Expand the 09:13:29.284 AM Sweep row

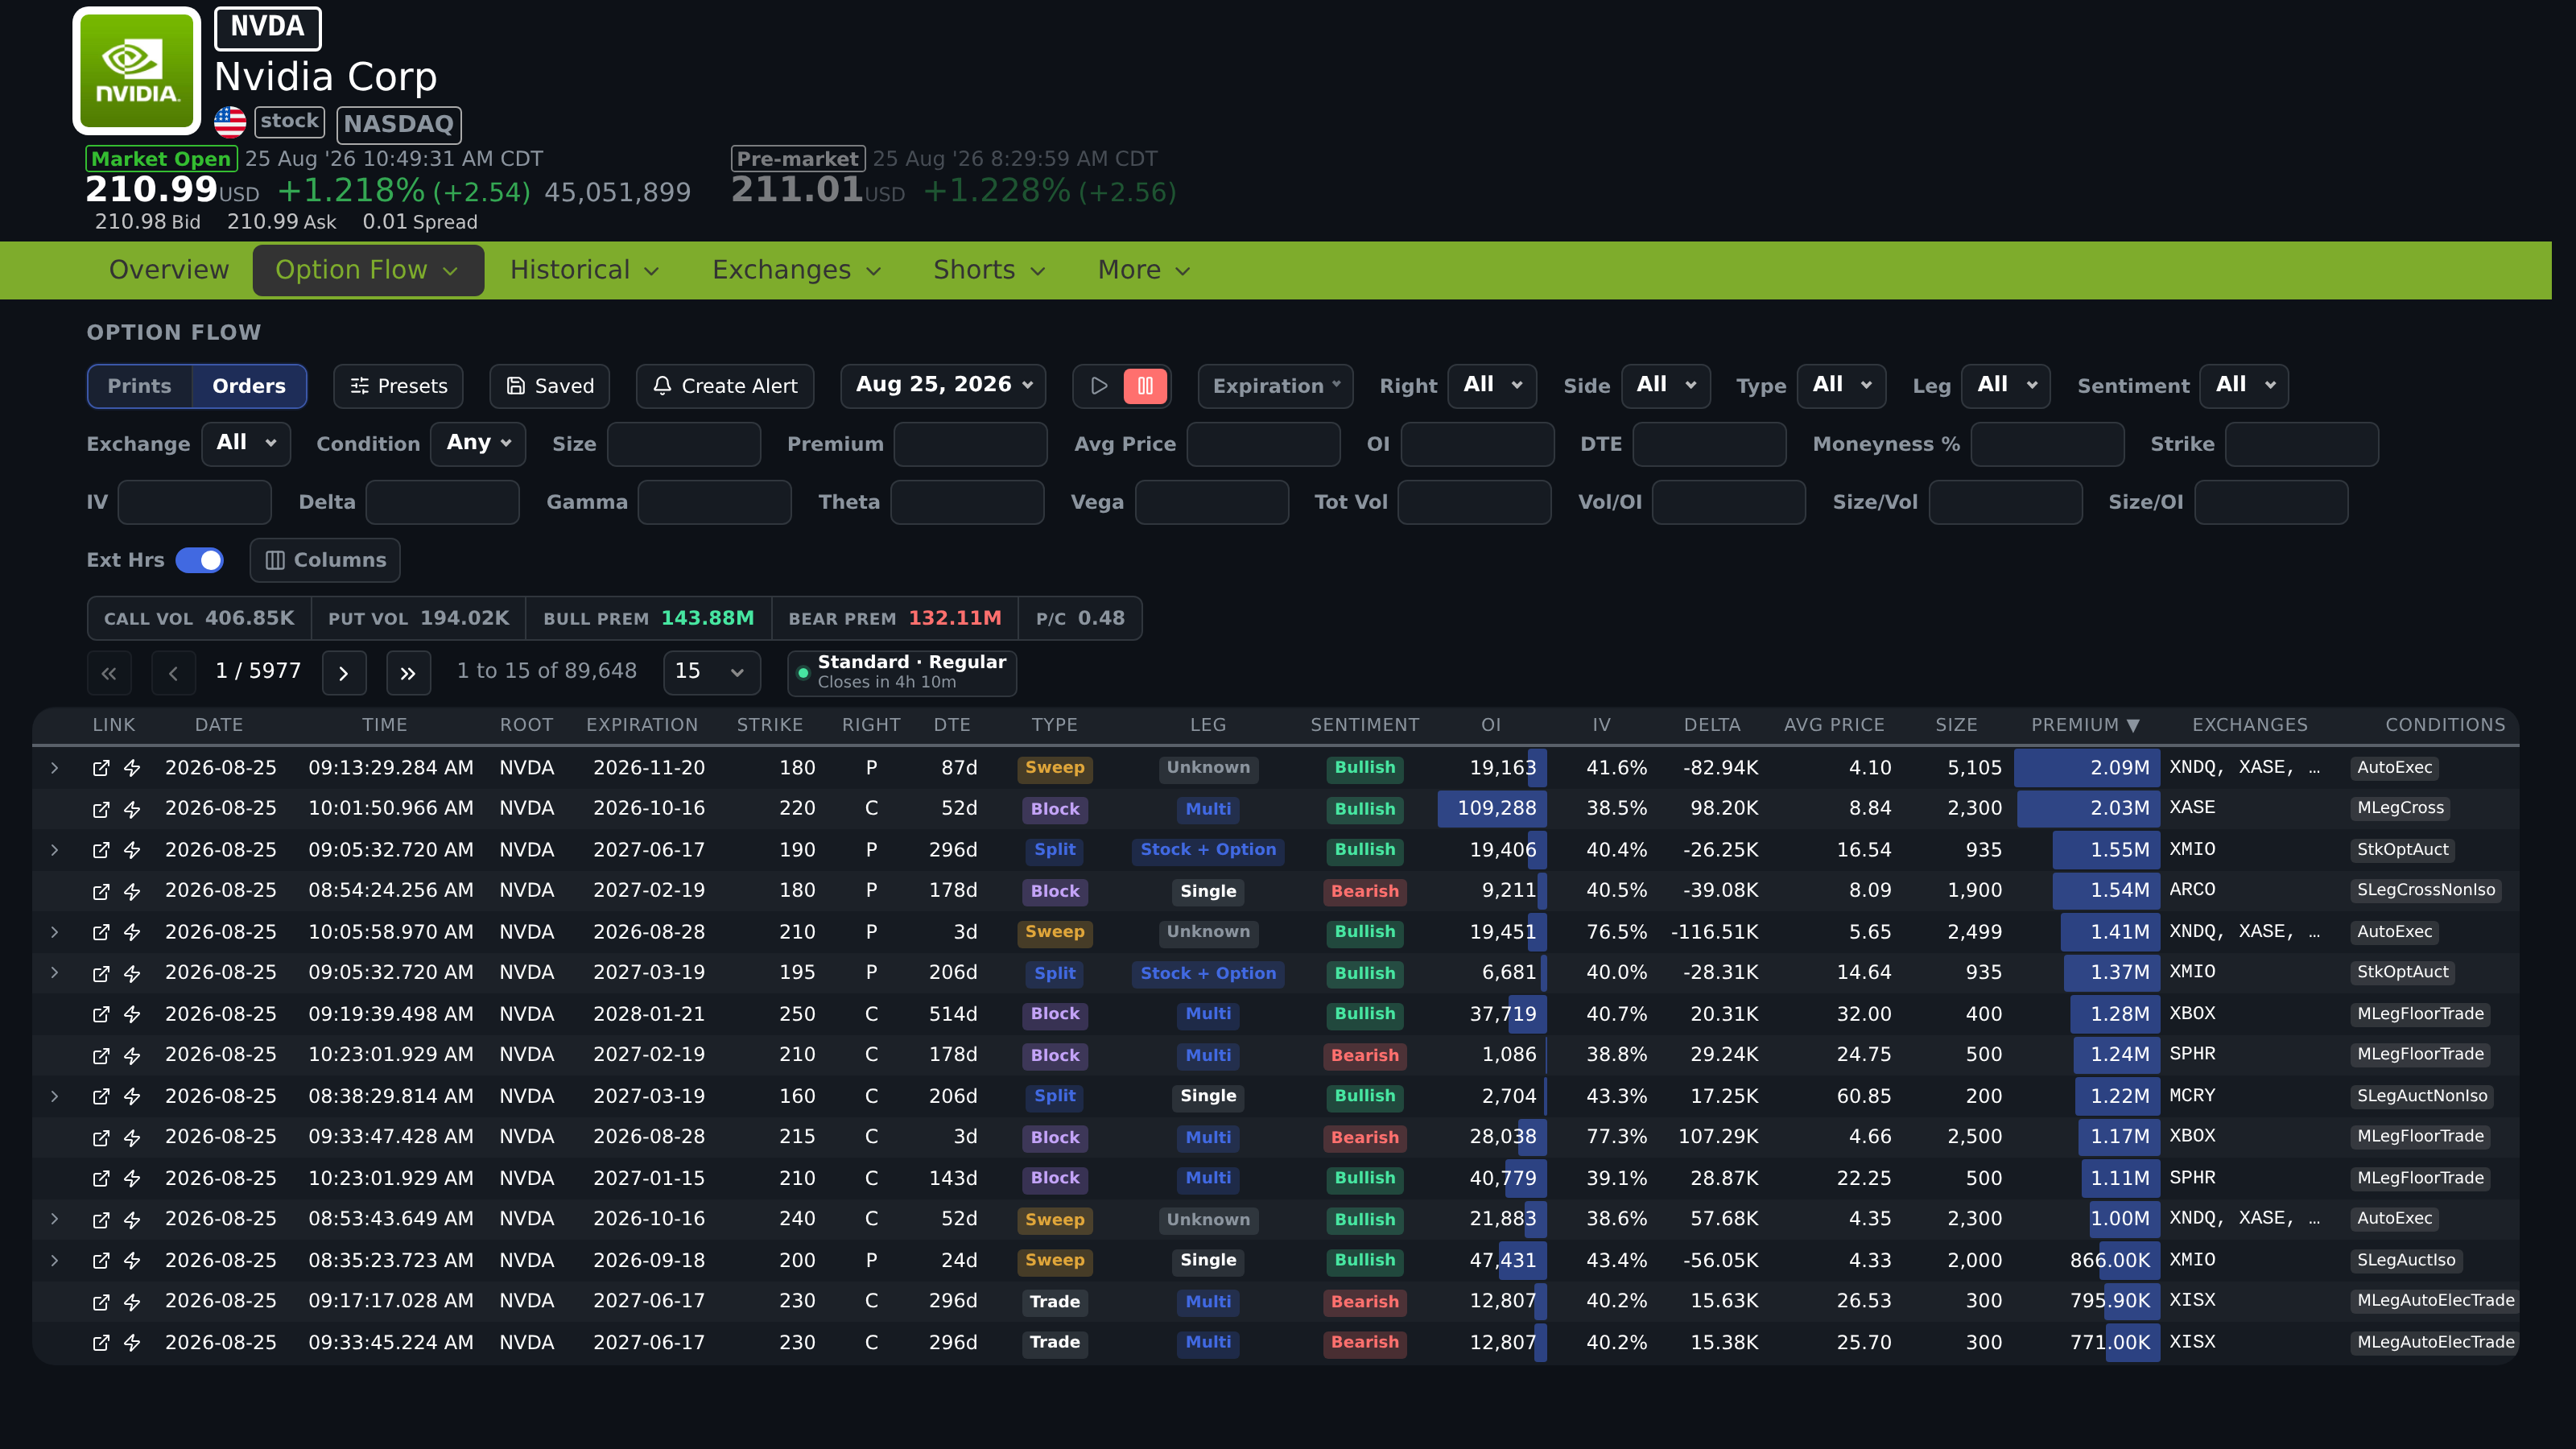point(55,768)
